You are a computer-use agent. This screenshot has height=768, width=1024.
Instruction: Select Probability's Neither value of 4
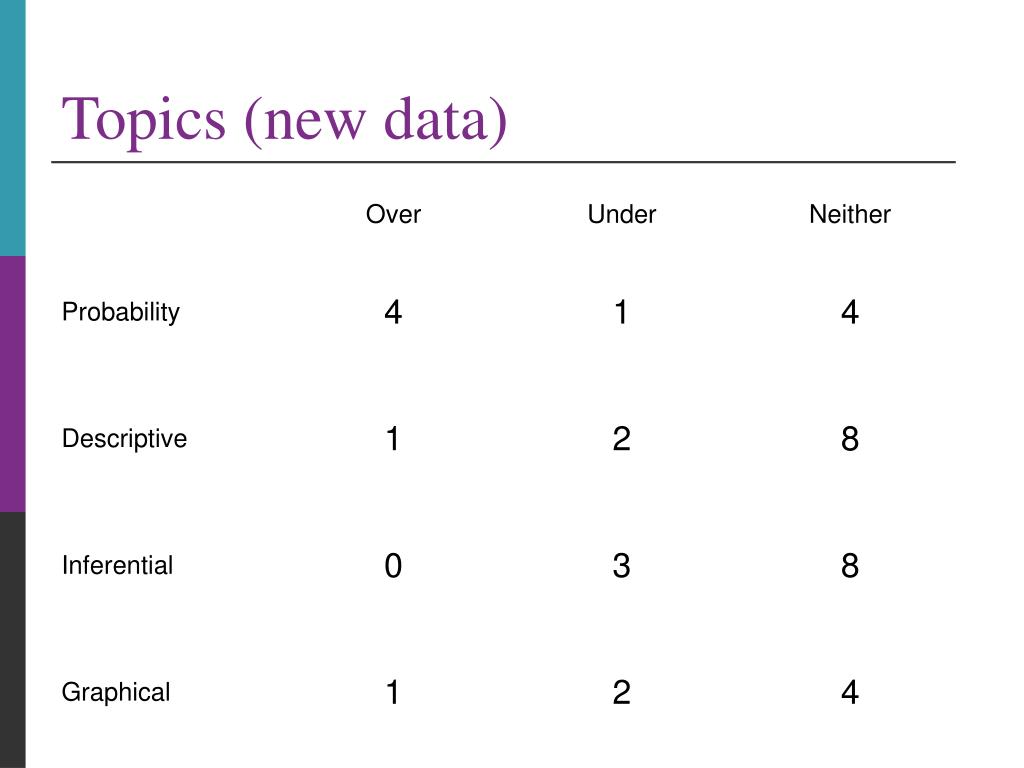850,312
